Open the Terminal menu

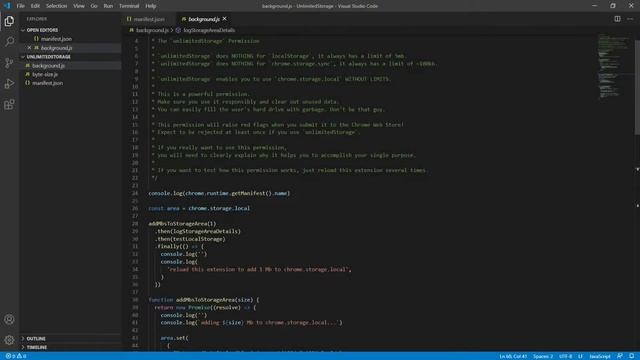coord(129,6)
